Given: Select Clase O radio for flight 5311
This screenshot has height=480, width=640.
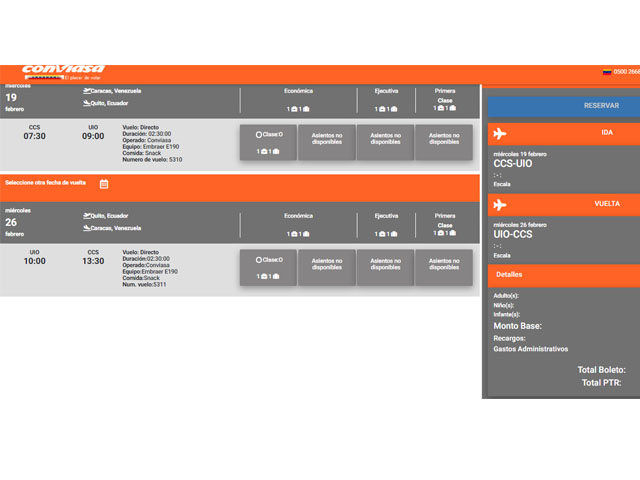Looking at the screenshot, I should coord(259,260).
